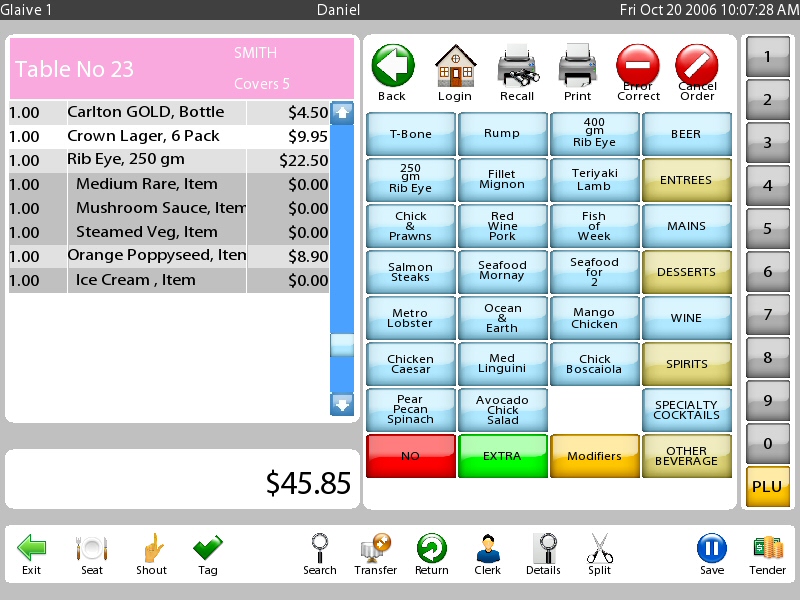Add Rump steak item
This screenshot has width=800, height=600.
pyautogui.click(x=503, y=134)
